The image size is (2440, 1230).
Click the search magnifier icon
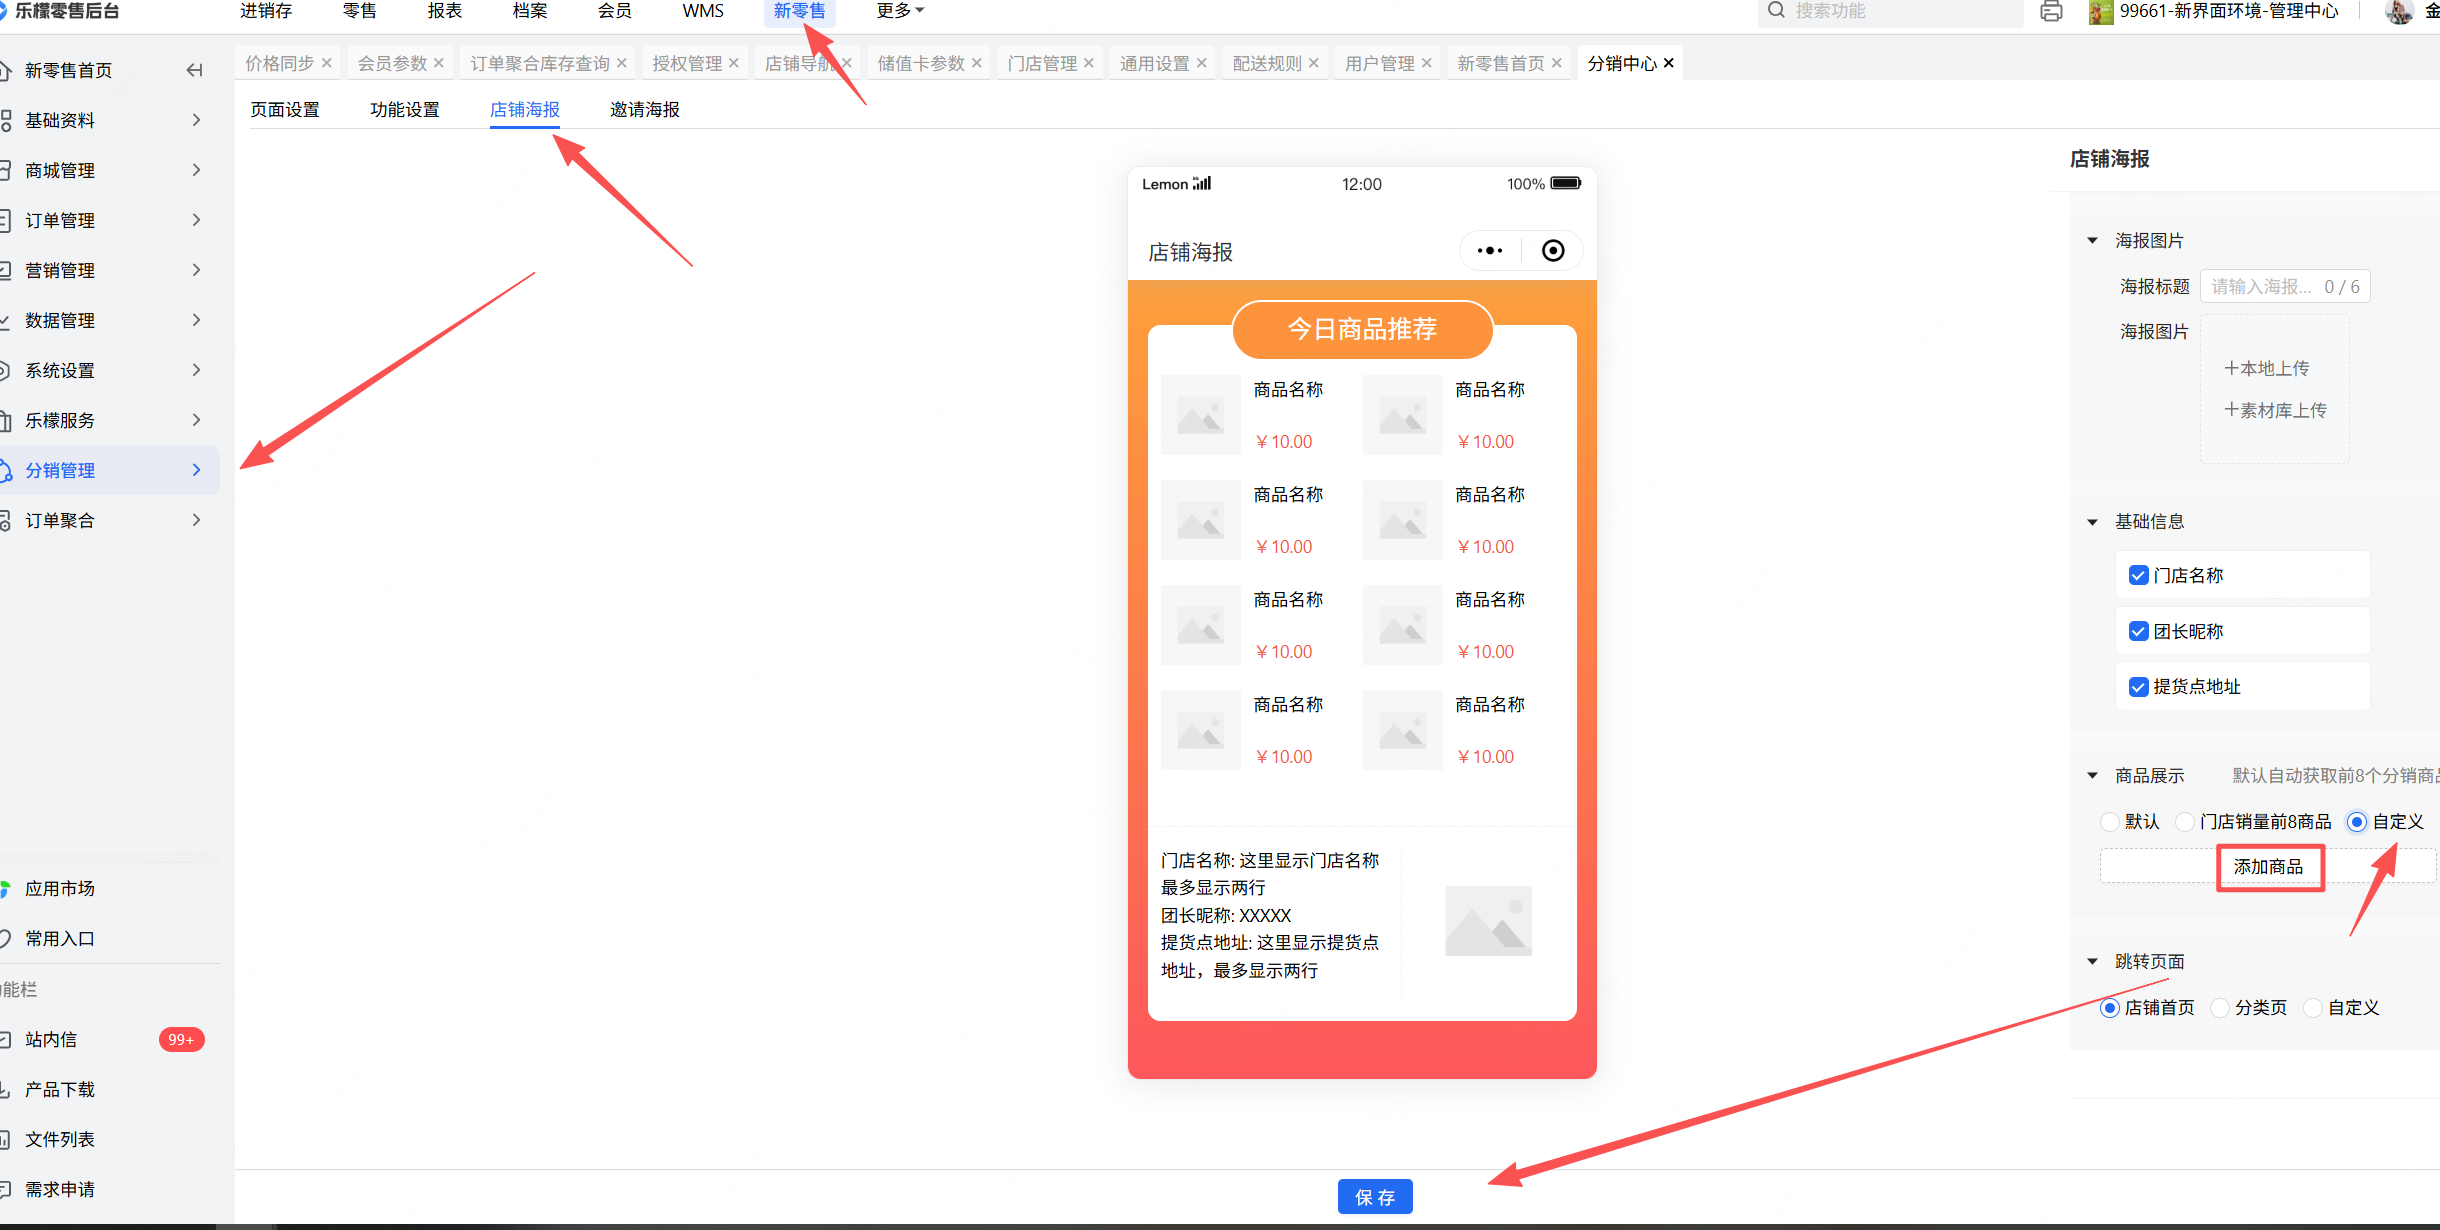coord(1776,11)
